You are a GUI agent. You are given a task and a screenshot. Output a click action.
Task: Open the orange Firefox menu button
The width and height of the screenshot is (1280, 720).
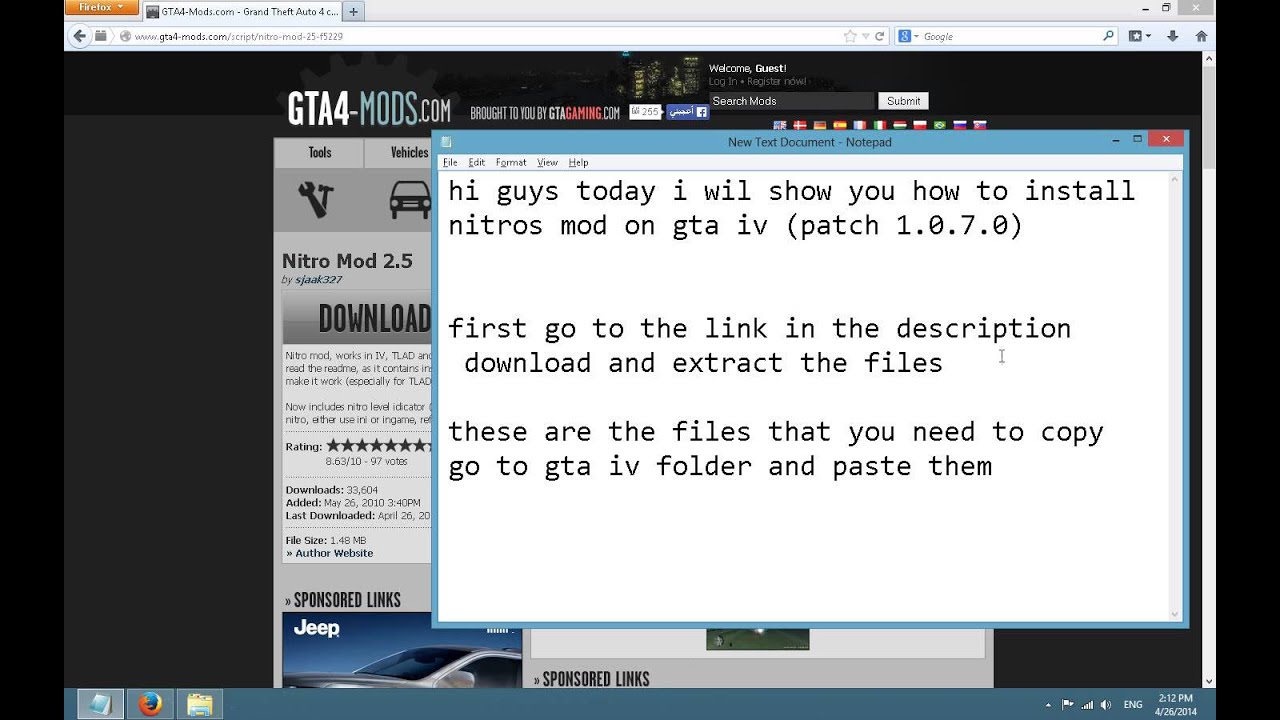coord(101,8)
